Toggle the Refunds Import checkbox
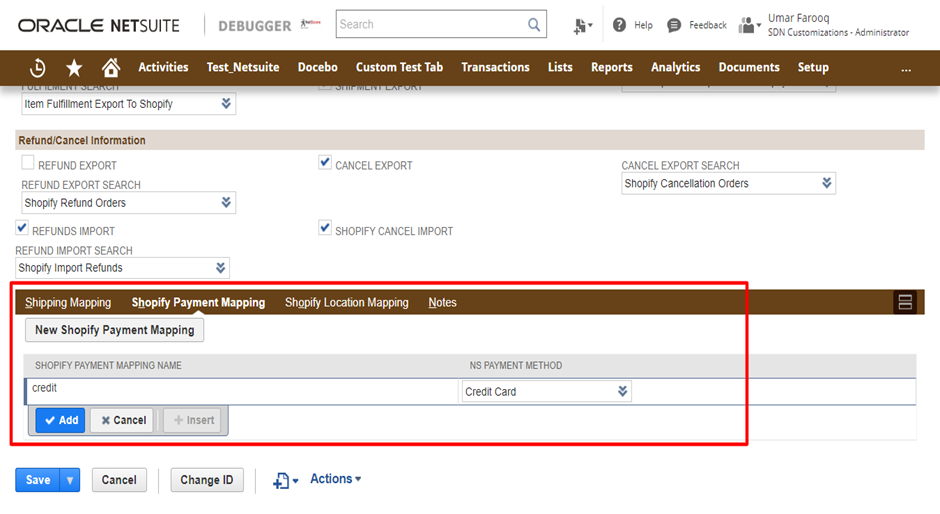The height and width of the screenshot is (514, 940). (x=22, y=228)
